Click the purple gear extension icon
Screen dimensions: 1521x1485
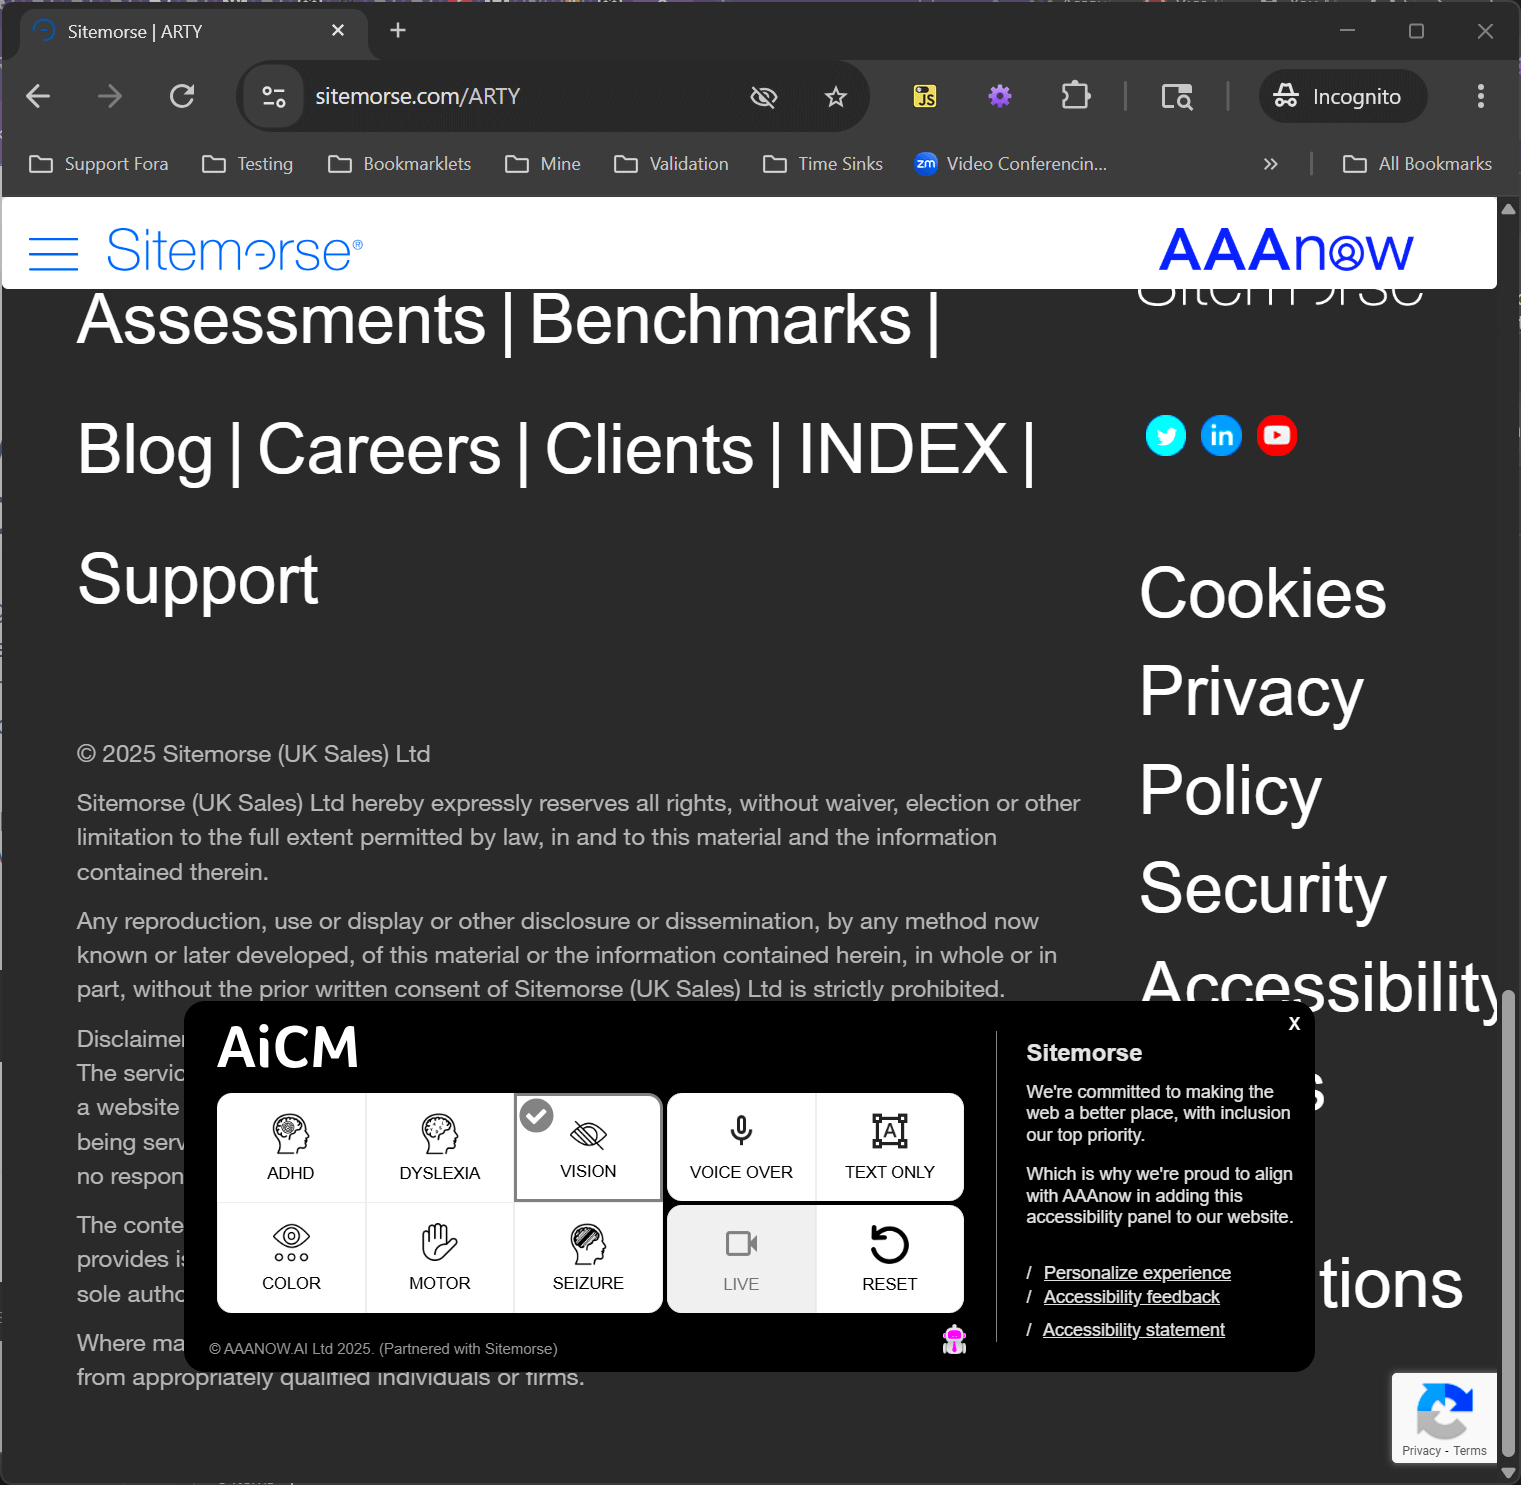1000,96
